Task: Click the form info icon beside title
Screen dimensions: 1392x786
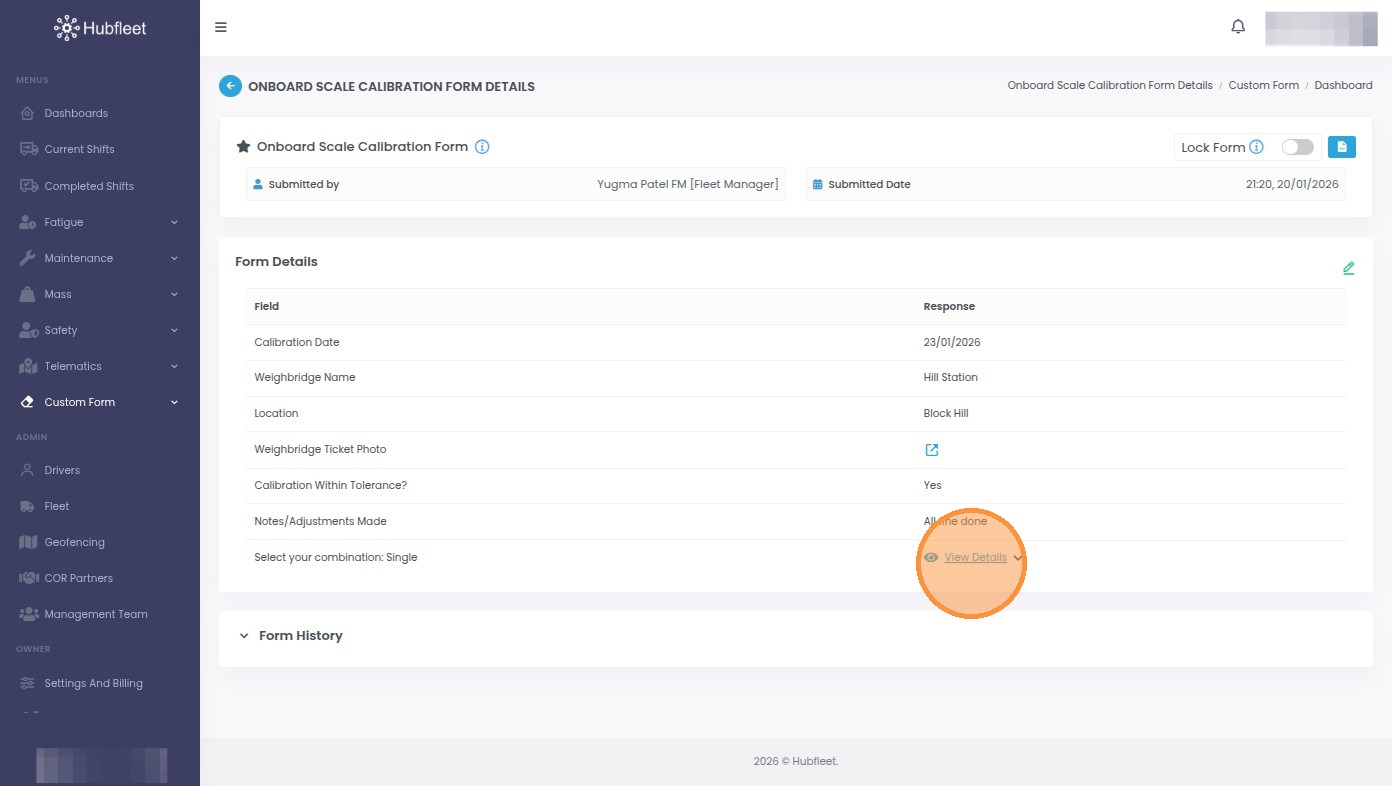Action: pos(482,147)
